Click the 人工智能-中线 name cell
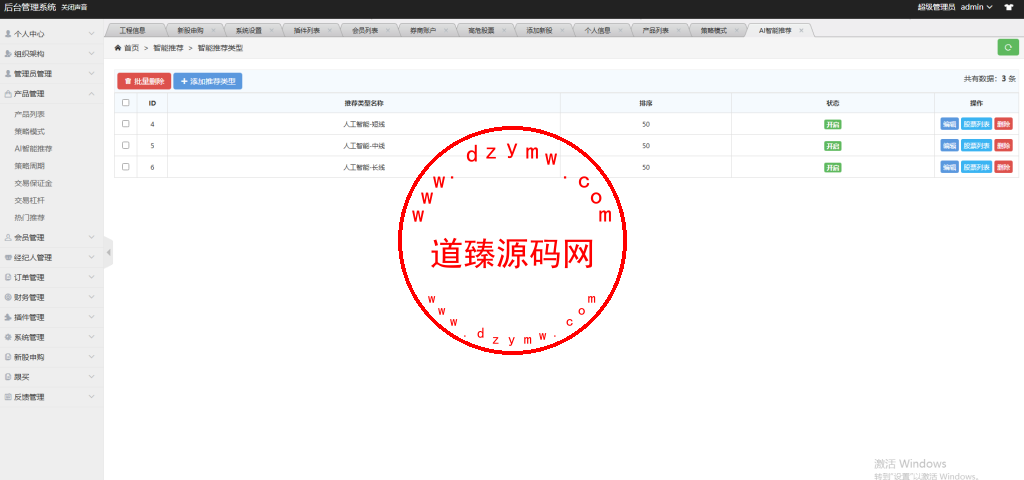This screenshot has width=1024, height=480. (364, 146)
